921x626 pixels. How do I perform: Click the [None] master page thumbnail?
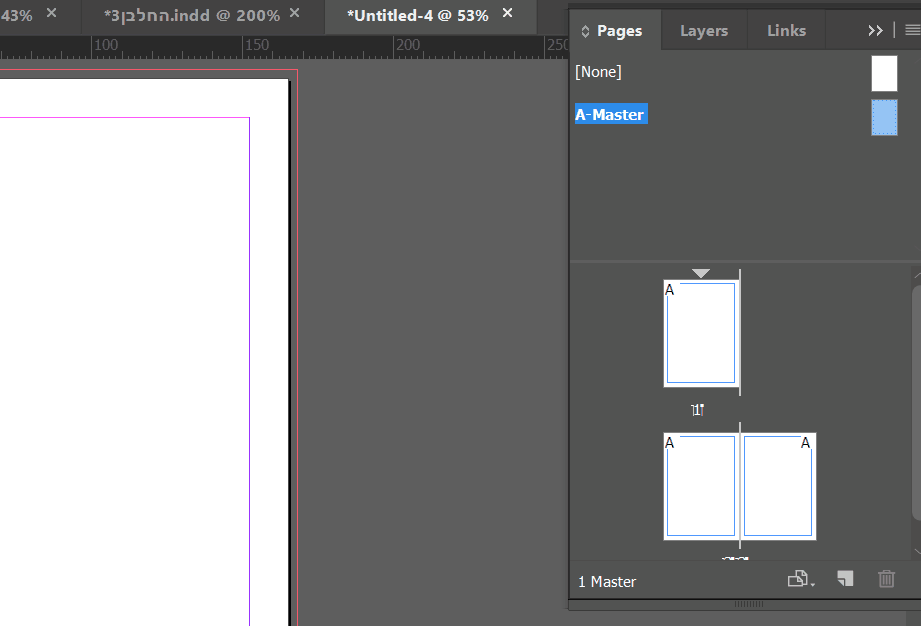click(884, 73)
